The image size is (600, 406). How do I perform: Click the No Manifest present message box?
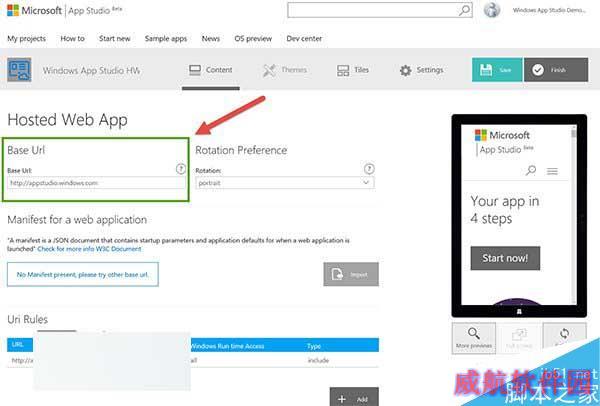point(83,274)
